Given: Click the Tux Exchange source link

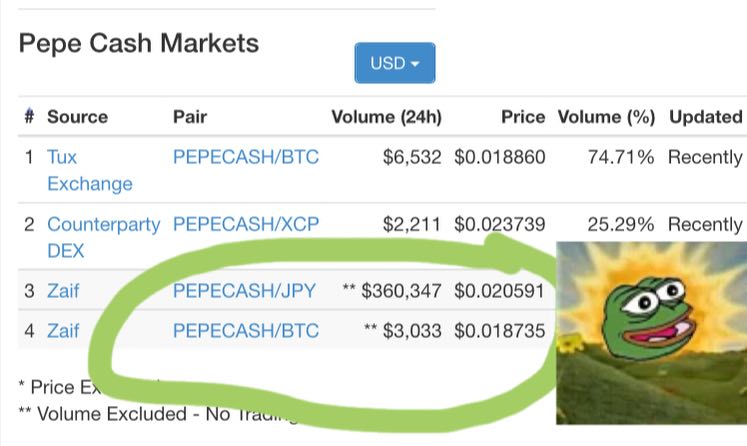Looking at the screenshot, I should (90, 170).
